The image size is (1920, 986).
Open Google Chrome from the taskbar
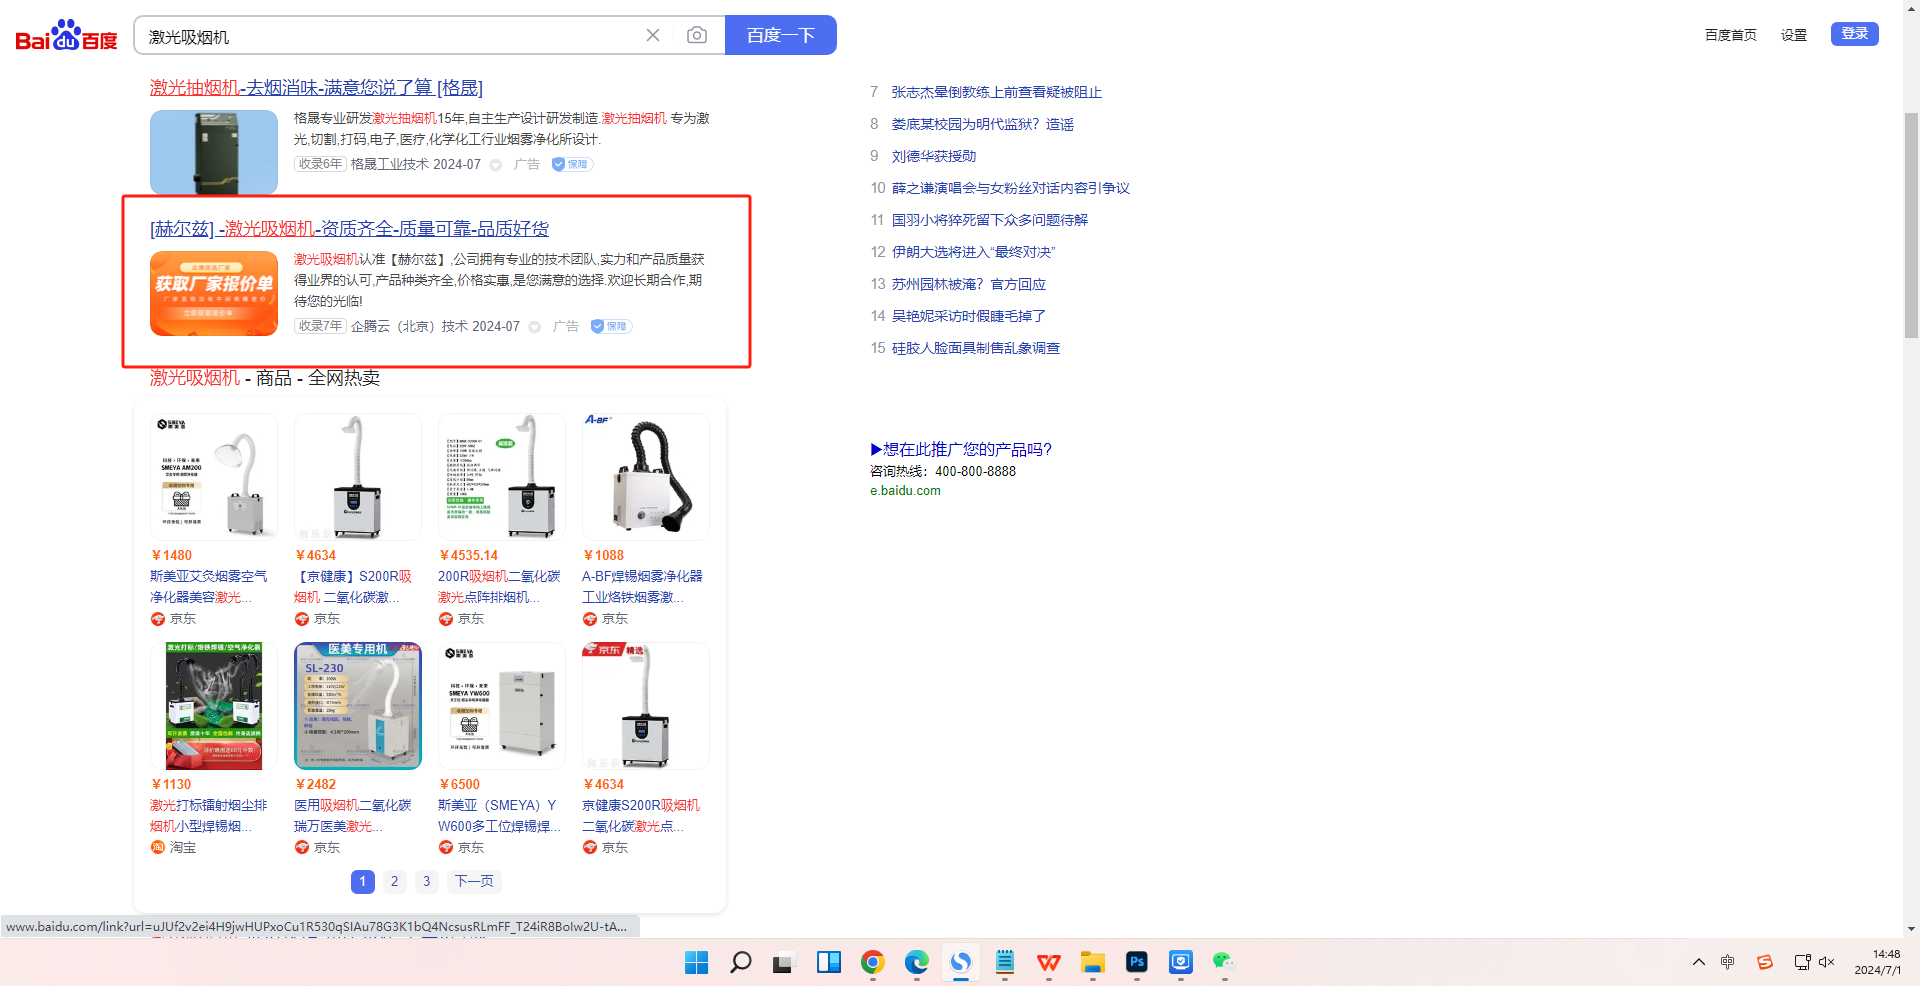[872, 963]
